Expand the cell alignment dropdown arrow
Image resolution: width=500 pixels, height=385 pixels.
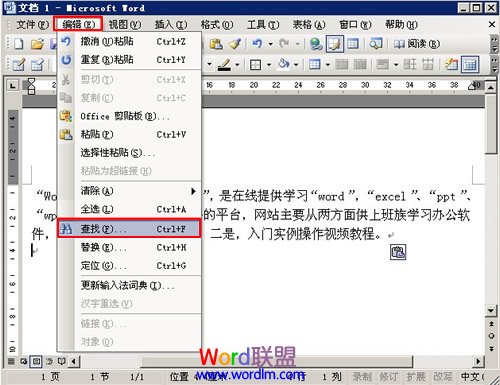pos(396,64)
